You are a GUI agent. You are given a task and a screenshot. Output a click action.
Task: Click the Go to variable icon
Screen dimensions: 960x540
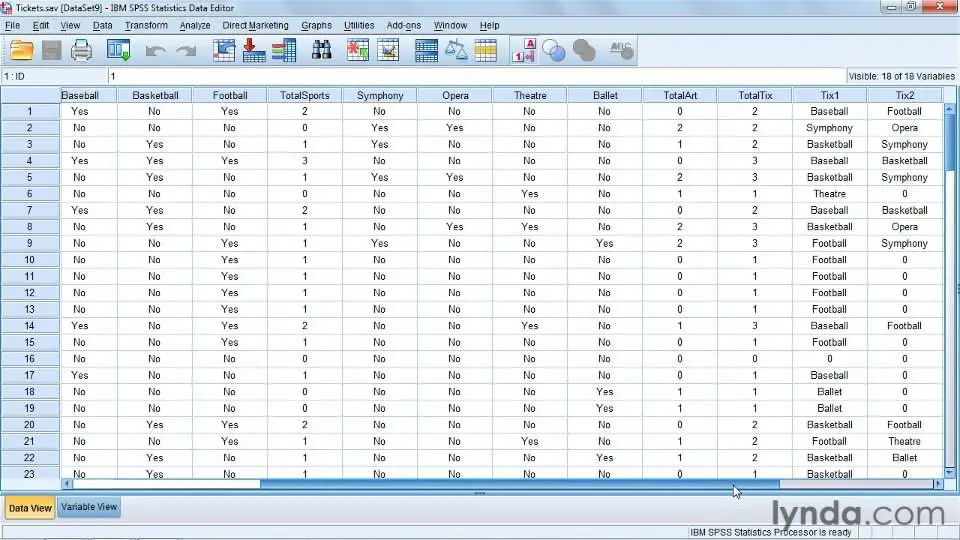[253, 50]
